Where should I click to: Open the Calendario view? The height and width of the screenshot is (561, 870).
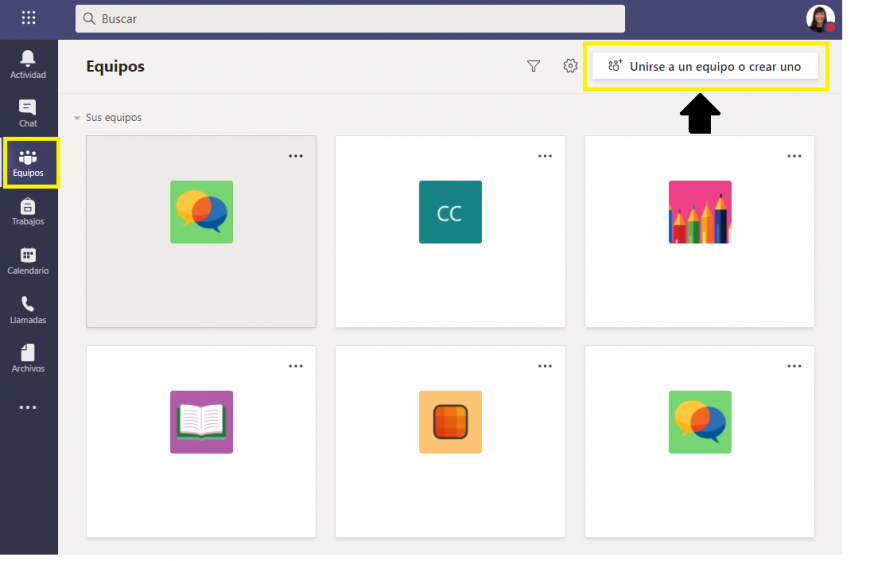point(28,260)
